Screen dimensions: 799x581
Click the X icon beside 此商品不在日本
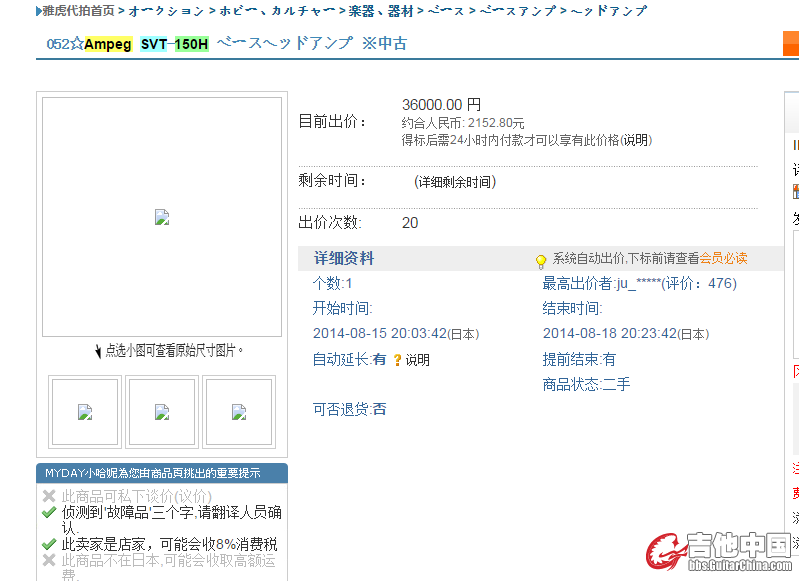coord(49,560)
